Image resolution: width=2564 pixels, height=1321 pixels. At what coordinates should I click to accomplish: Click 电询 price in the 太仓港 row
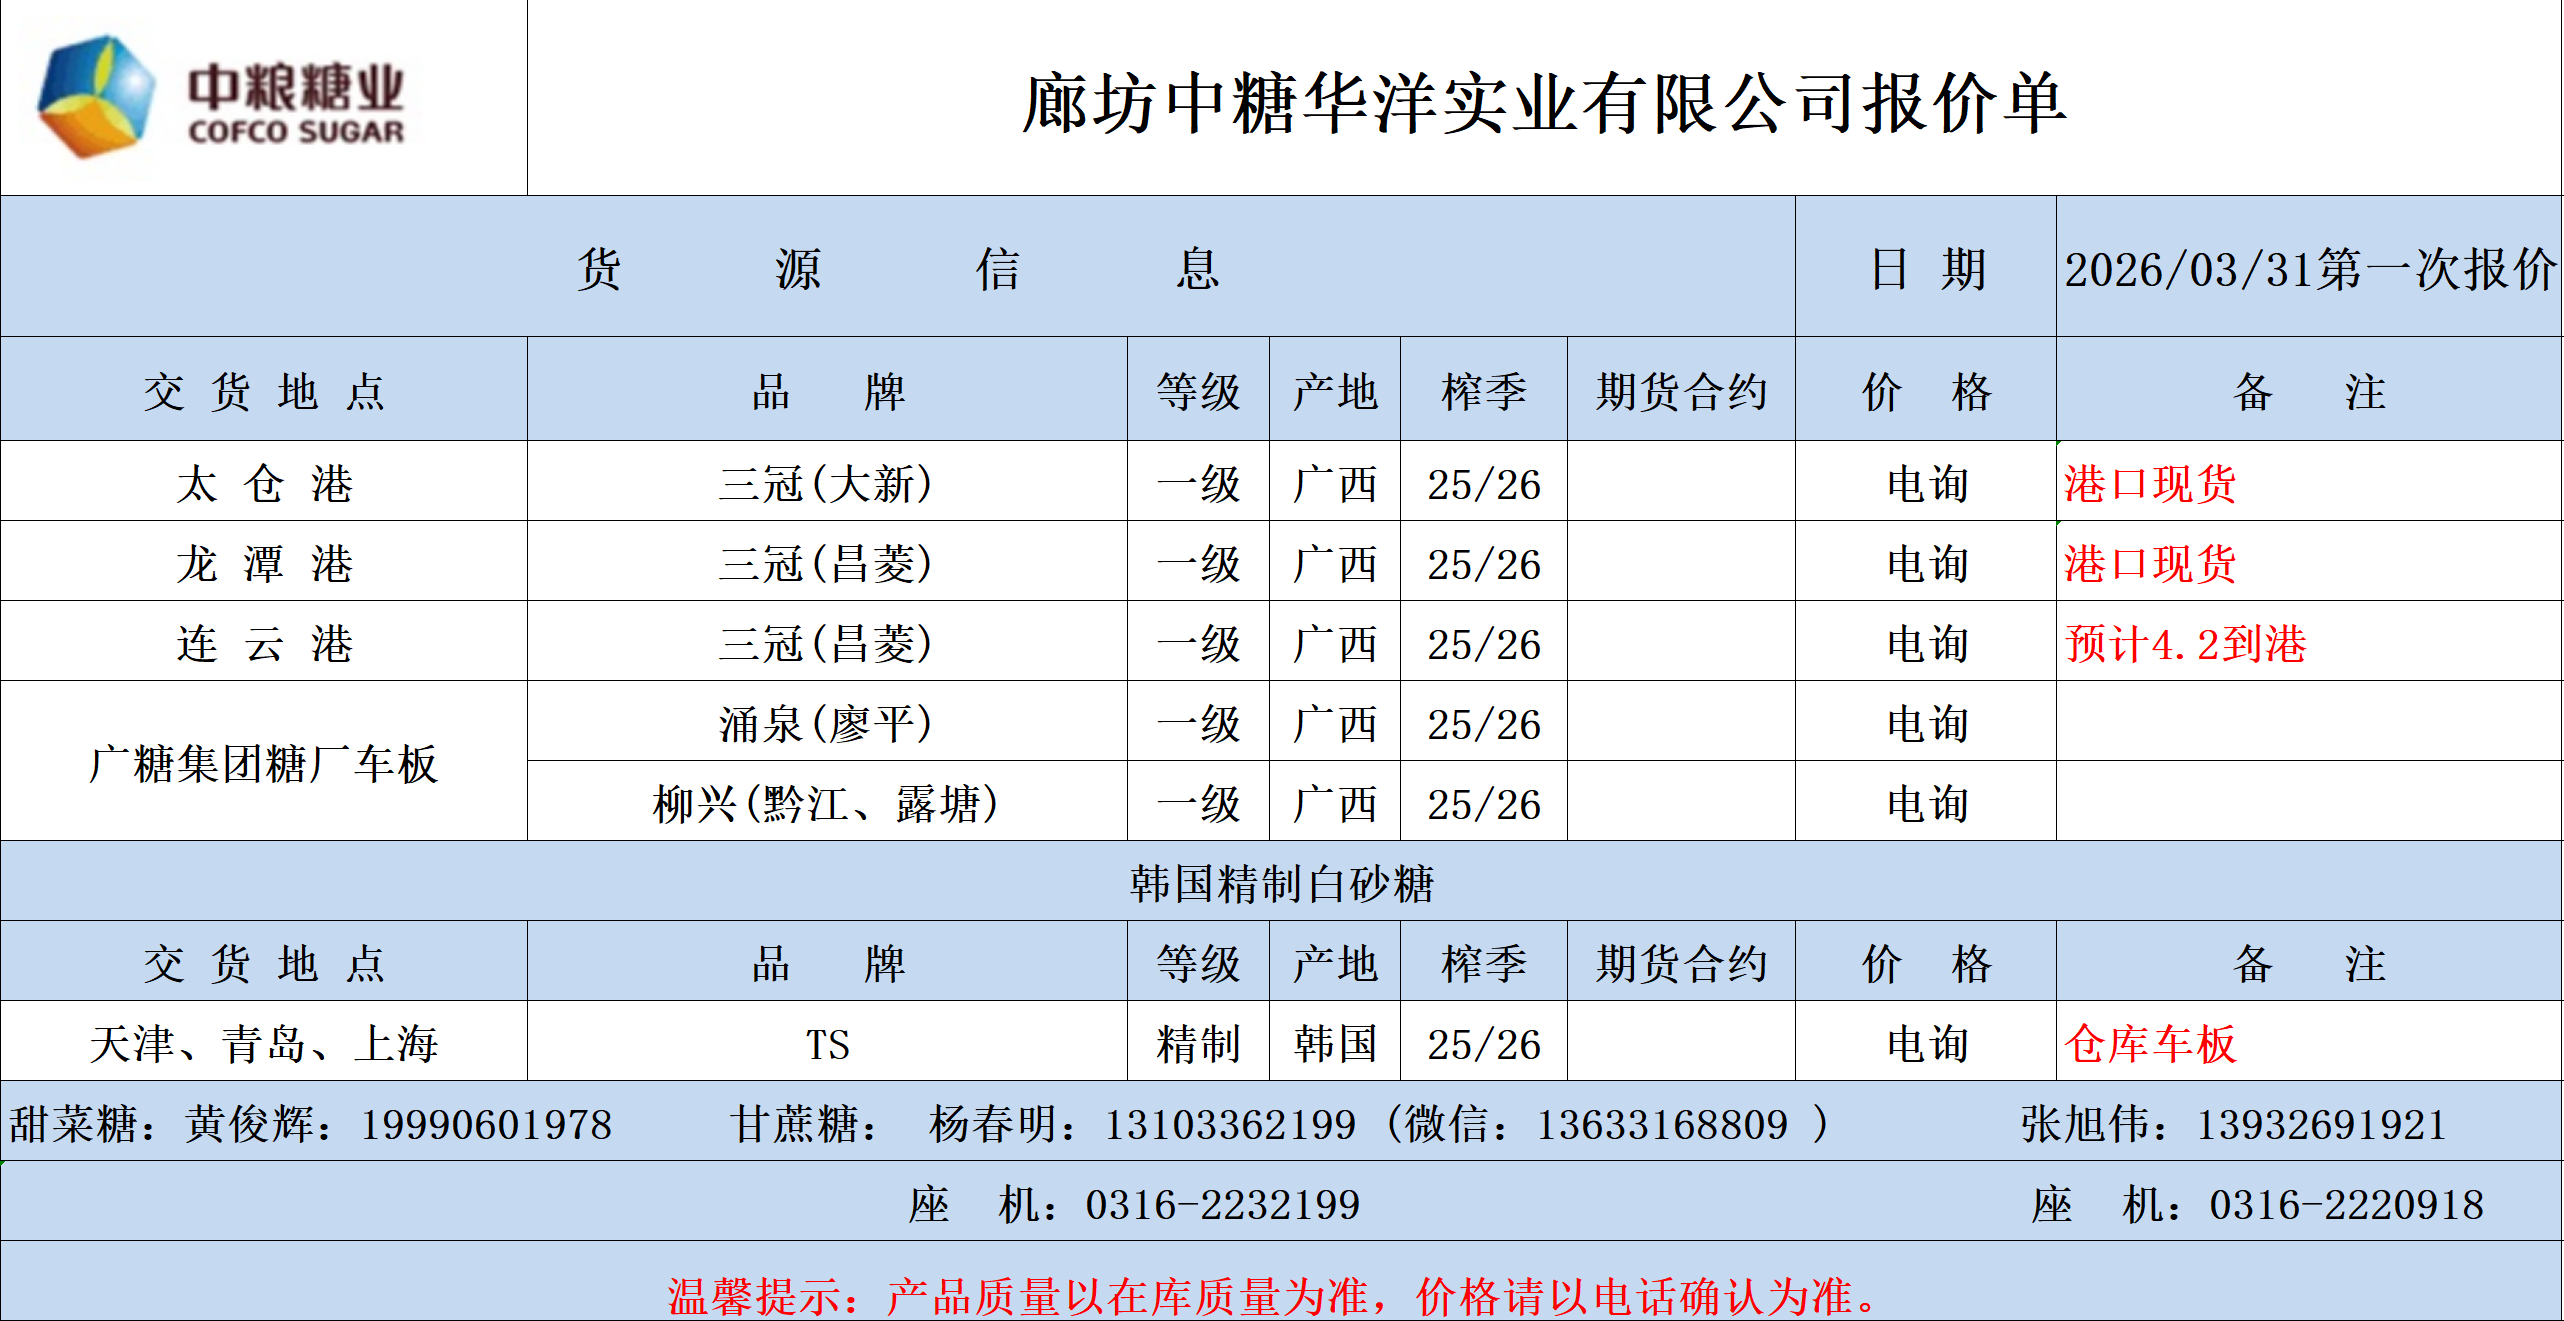(1926, 482)
